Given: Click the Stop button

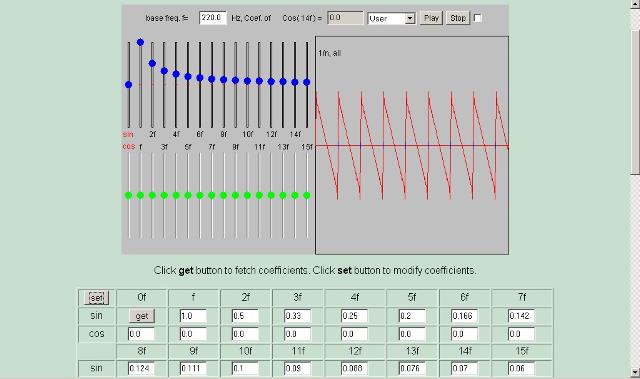Looking at the screenshot, I should click(458, 18).
